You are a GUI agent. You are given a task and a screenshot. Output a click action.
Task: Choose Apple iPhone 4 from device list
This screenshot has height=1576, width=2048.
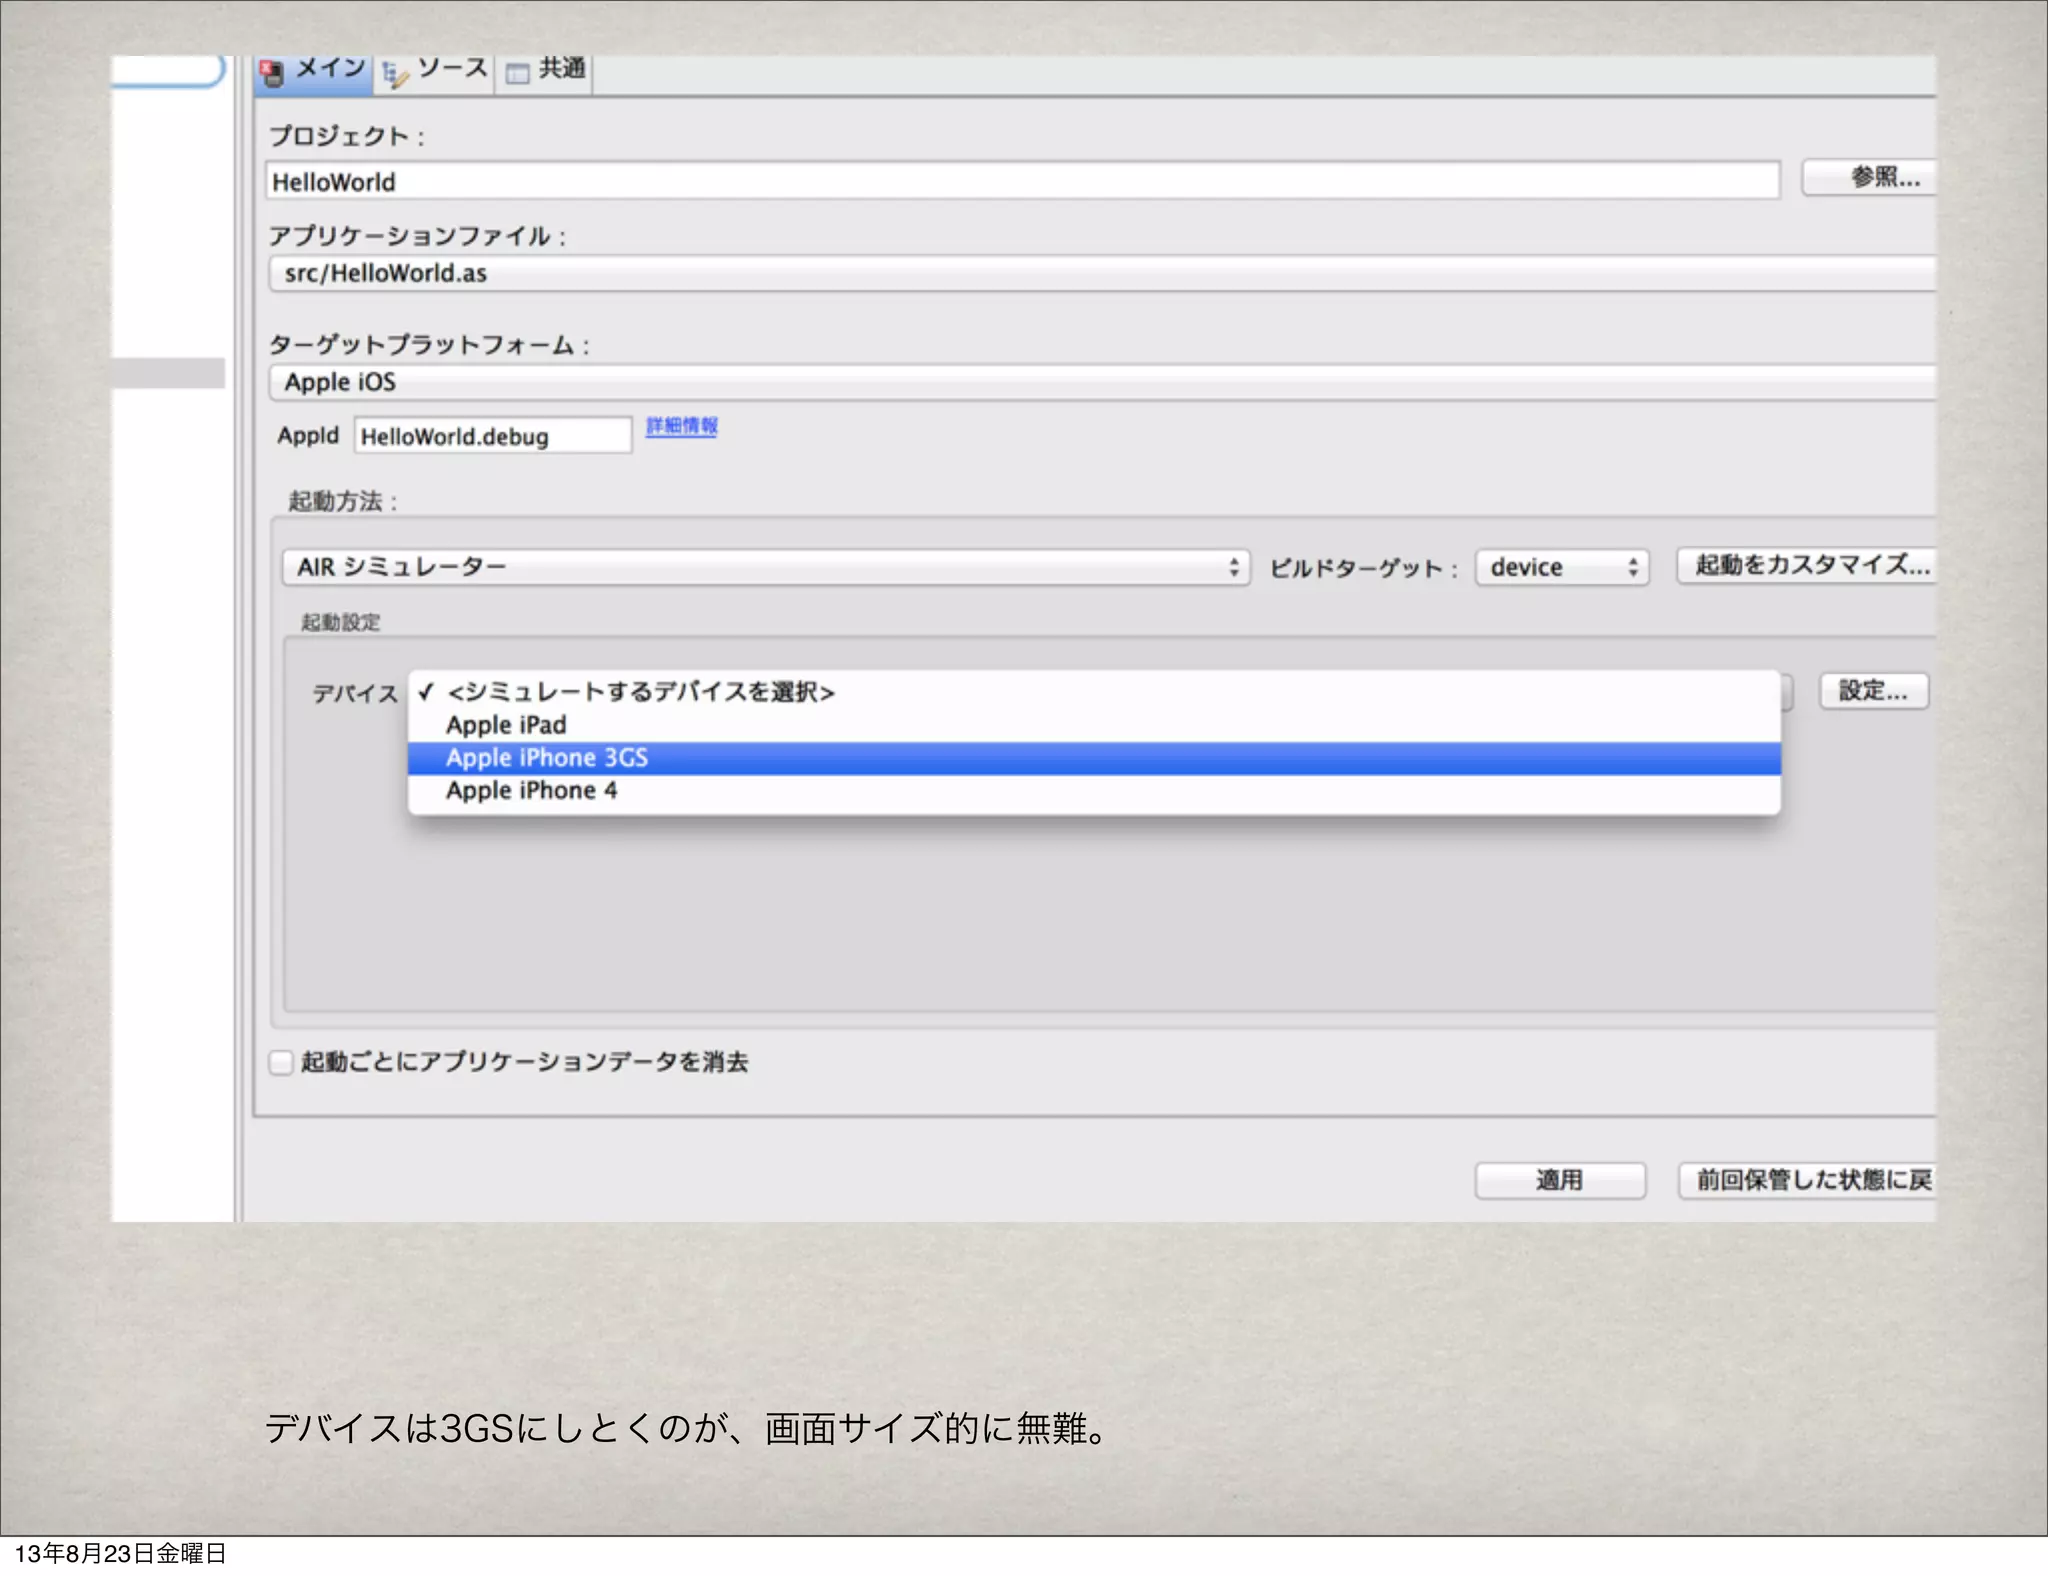[1094, 791]
